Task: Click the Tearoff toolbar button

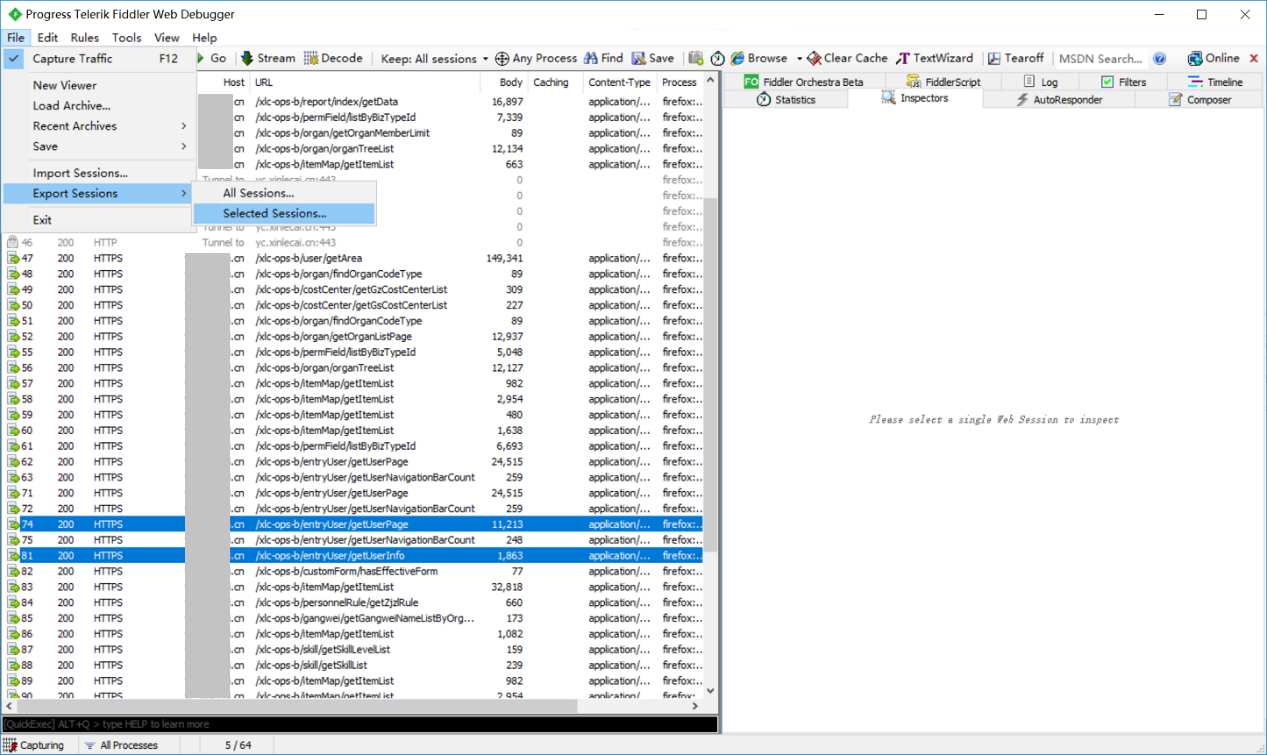Action: [x=1016, y=59]
